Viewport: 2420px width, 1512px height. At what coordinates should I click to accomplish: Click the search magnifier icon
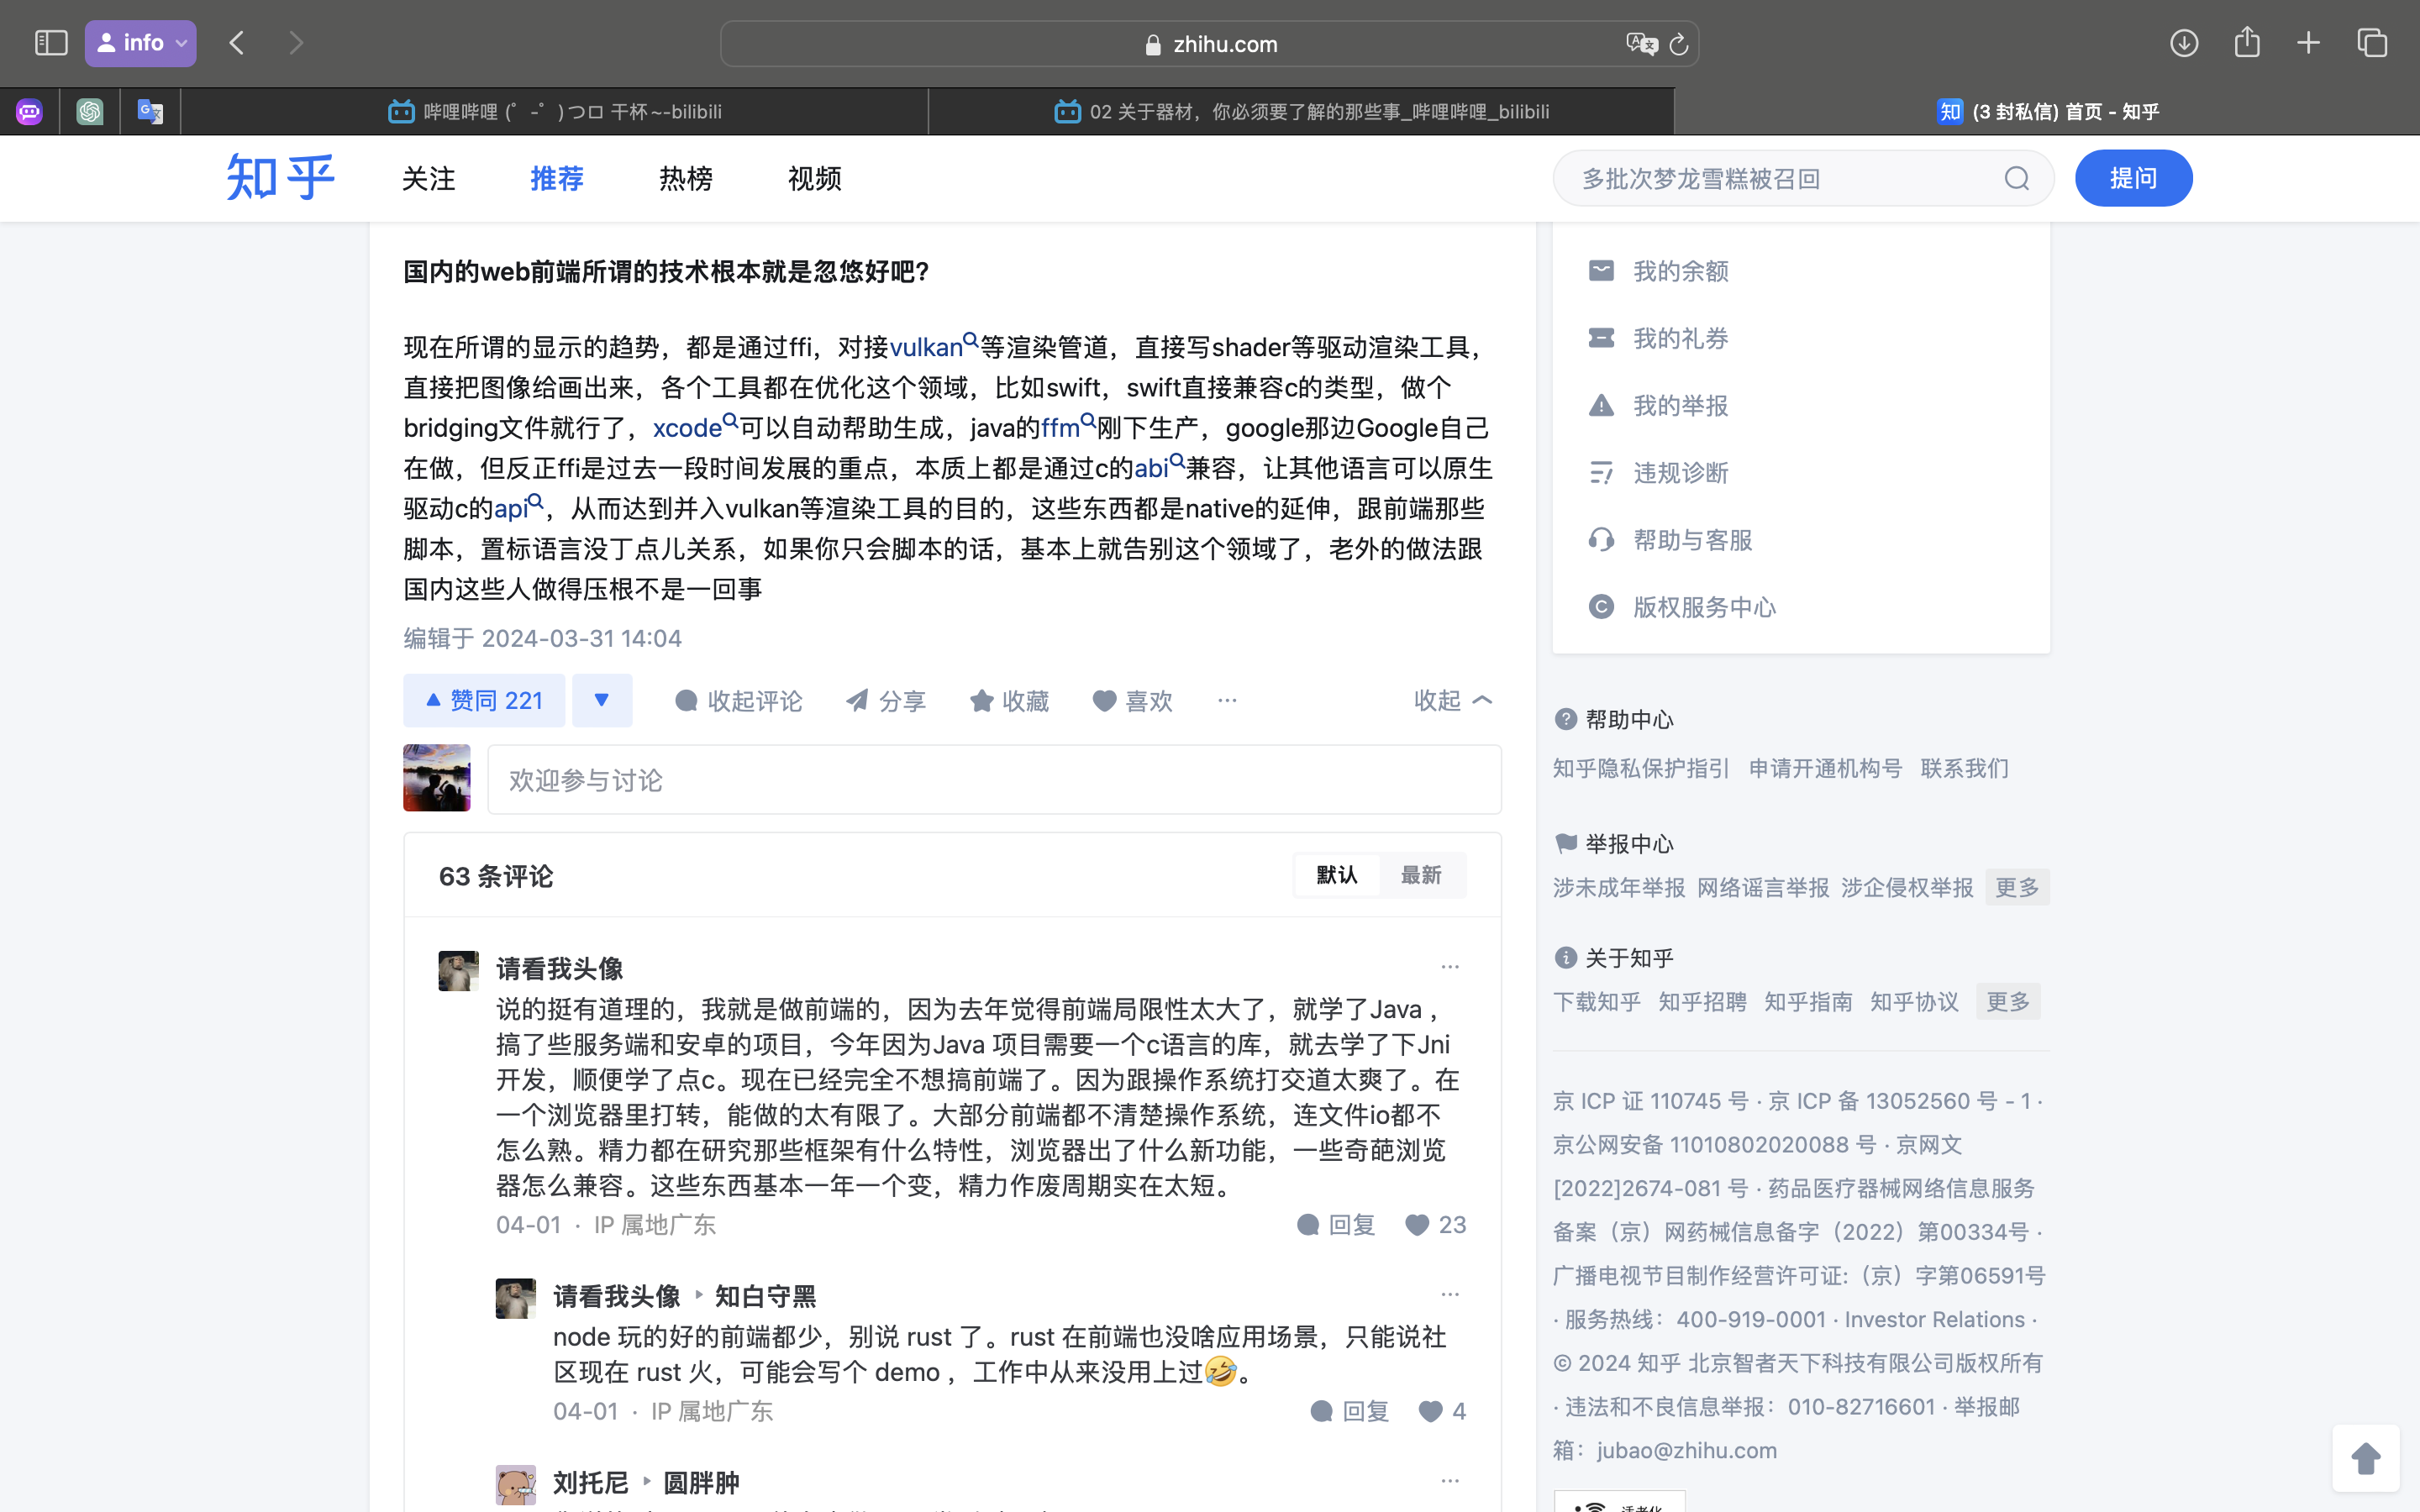click(x=2016, y=178)
